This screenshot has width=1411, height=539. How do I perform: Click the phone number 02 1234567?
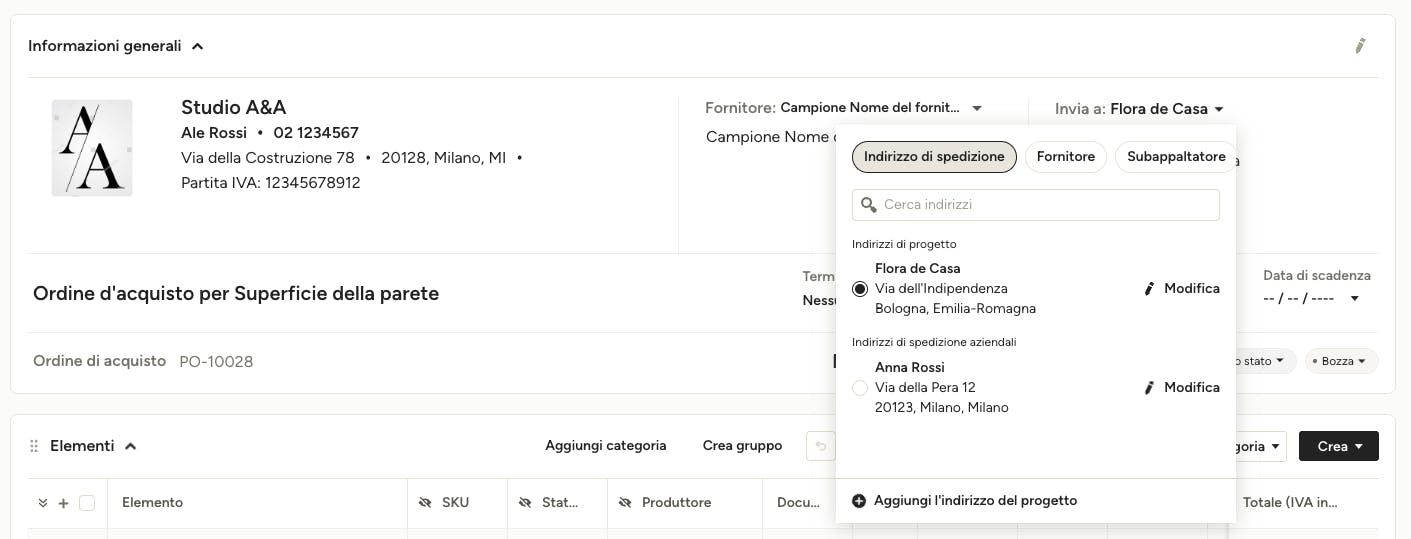pos(316,133)
